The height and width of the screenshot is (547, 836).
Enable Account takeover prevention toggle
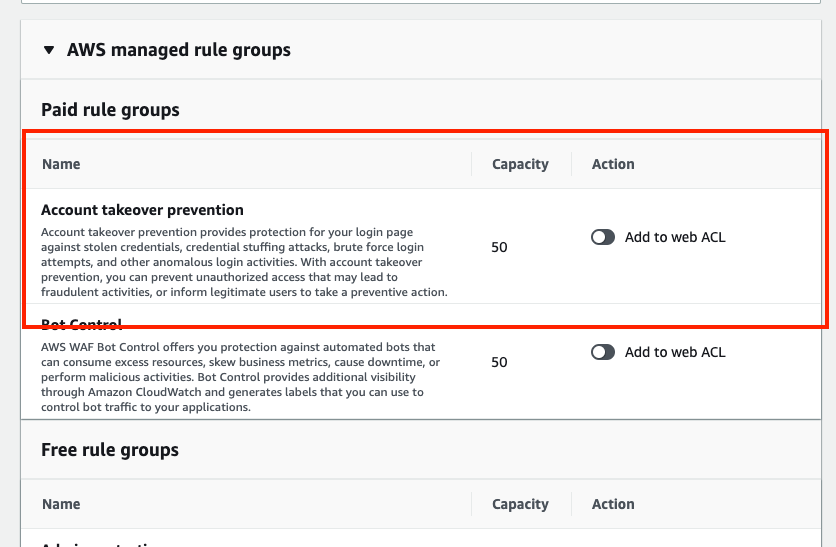603,237
